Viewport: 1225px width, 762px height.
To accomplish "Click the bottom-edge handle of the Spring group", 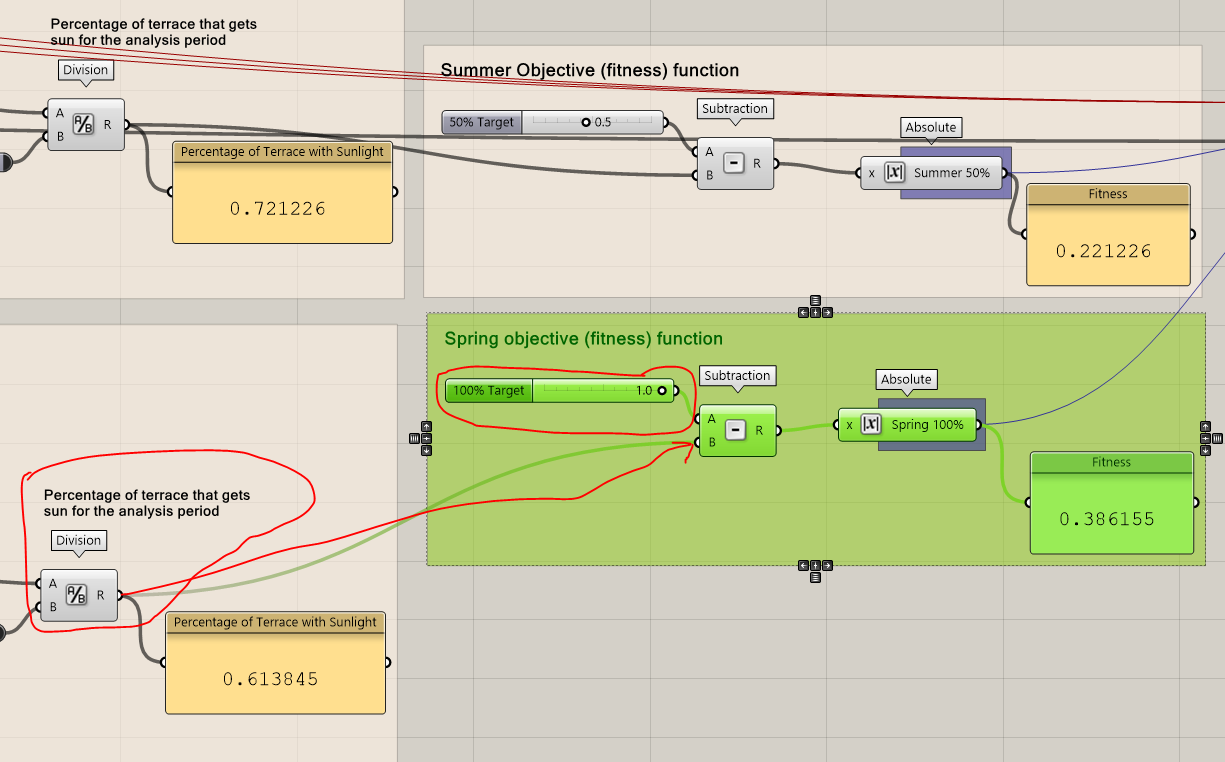I will pos(815,571).
